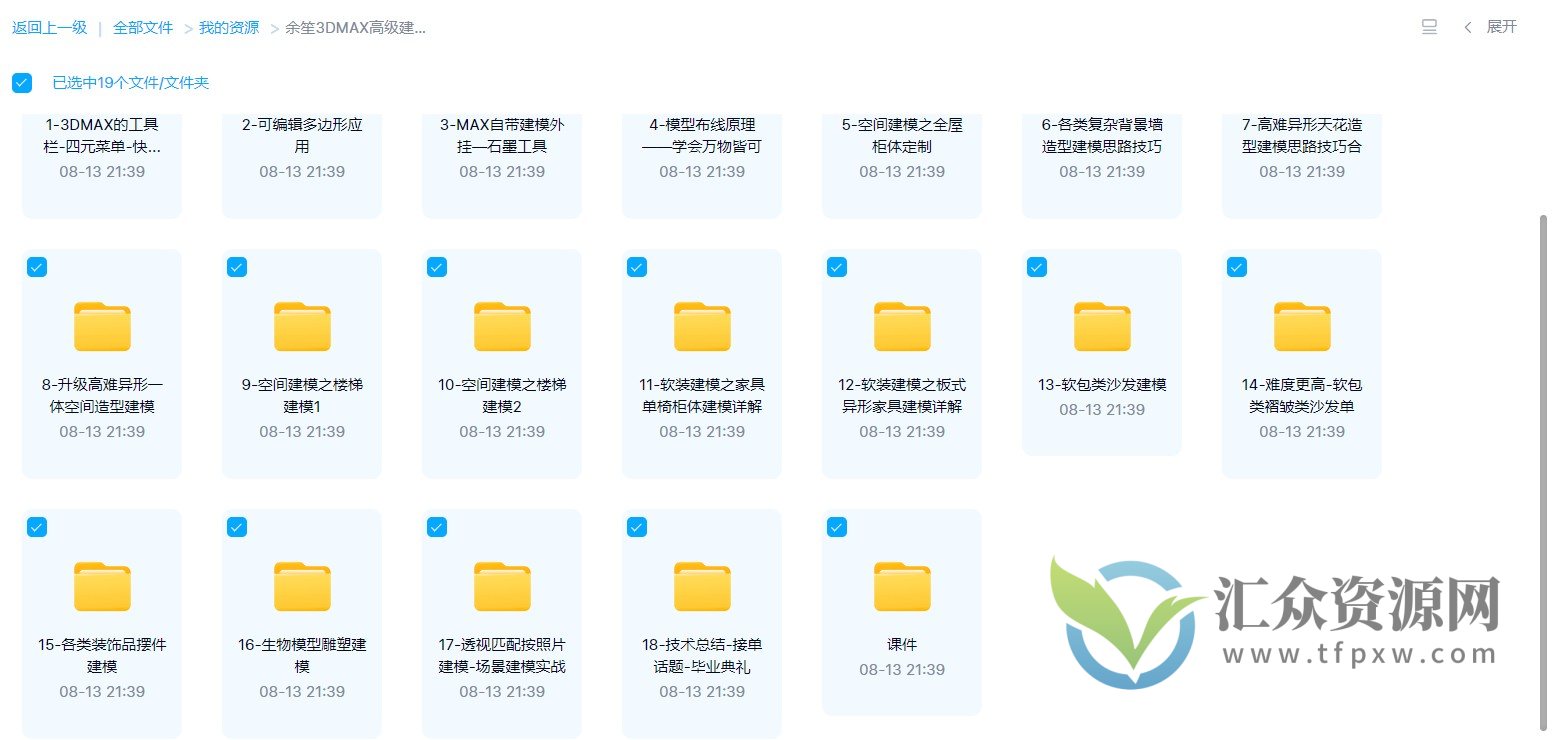Open folder icon 15-各类装饰品摆件建模
The width and height of the screenshot is (1552, 740).
[102, 586]
